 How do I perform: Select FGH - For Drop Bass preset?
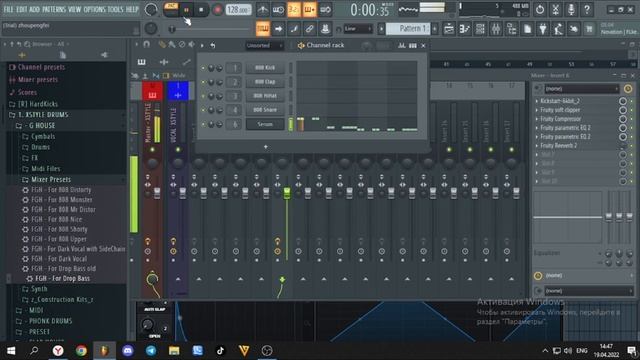click(x=58, y=279)
